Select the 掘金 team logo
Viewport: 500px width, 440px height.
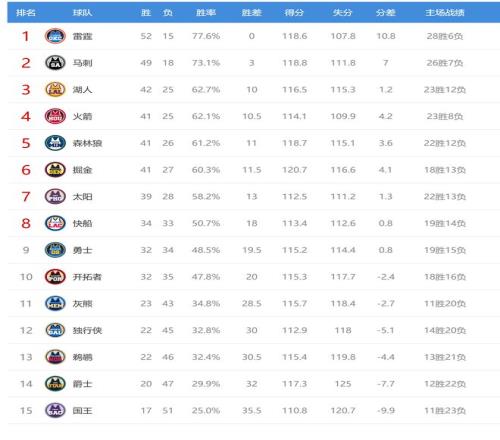[x=55, y=170]
